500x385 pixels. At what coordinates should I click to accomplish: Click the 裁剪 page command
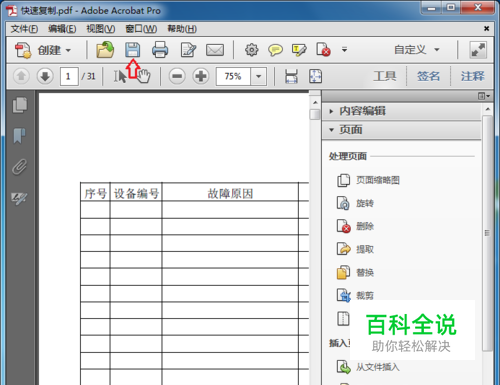pyautogui.click(x=355, y=295)
